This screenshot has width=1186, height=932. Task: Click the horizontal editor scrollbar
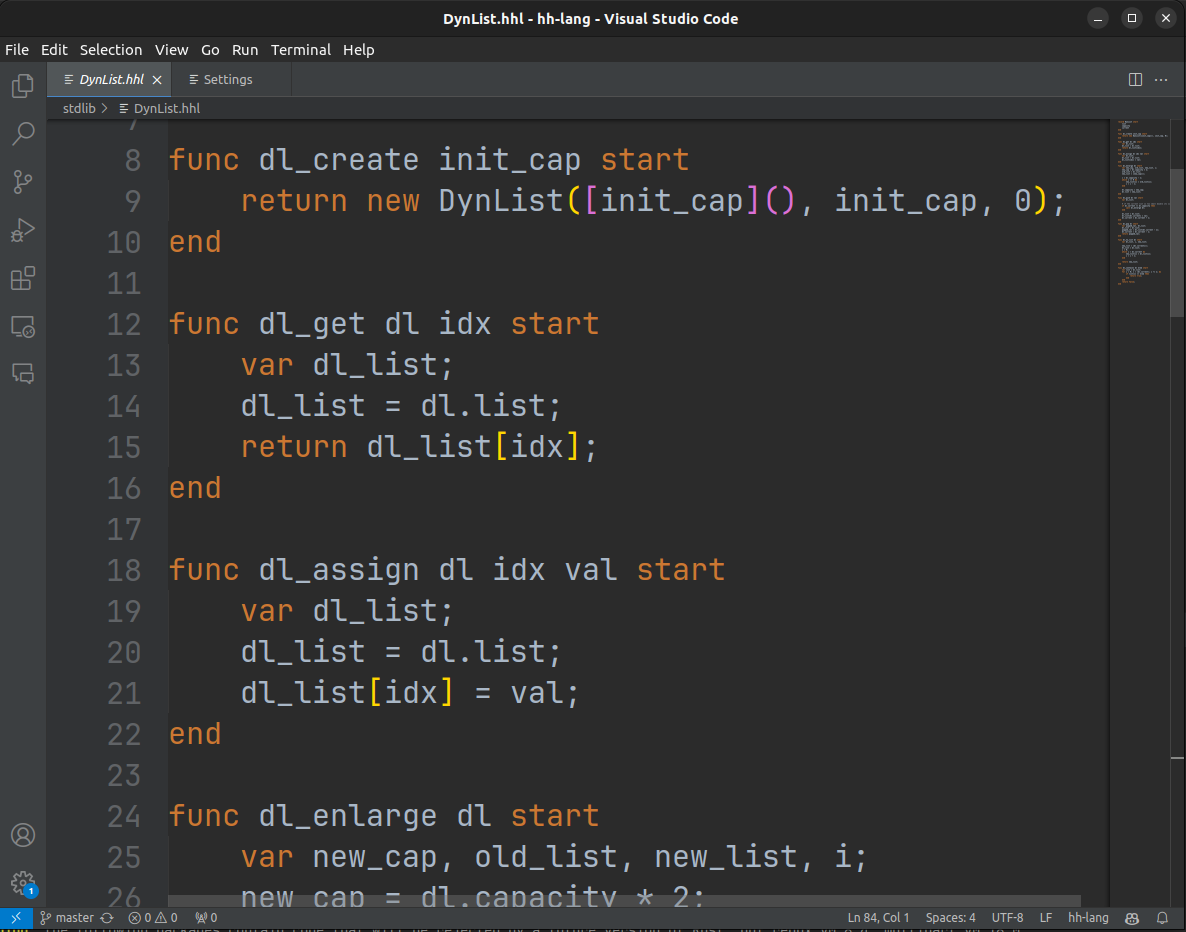click(624, 901)
